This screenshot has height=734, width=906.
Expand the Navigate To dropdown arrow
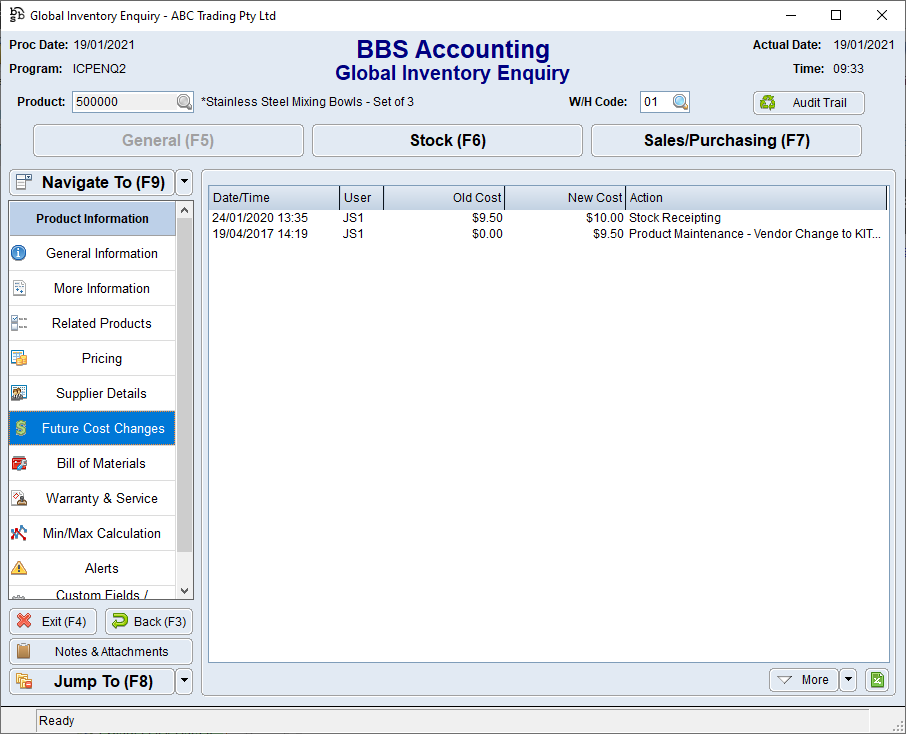coord(184,183)
